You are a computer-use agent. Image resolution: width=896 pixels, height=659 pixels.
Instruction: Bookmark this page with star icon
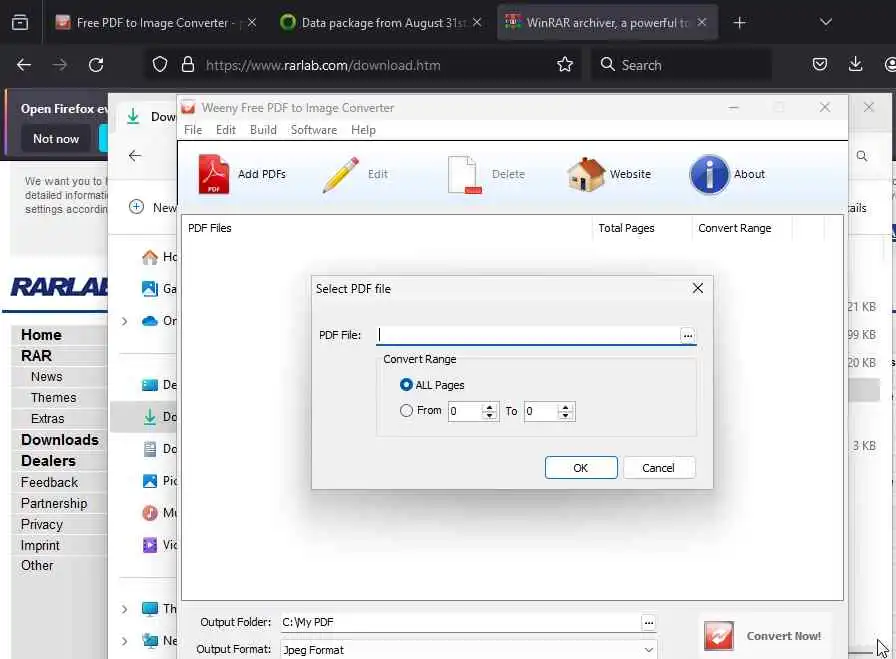coord(565,65)
